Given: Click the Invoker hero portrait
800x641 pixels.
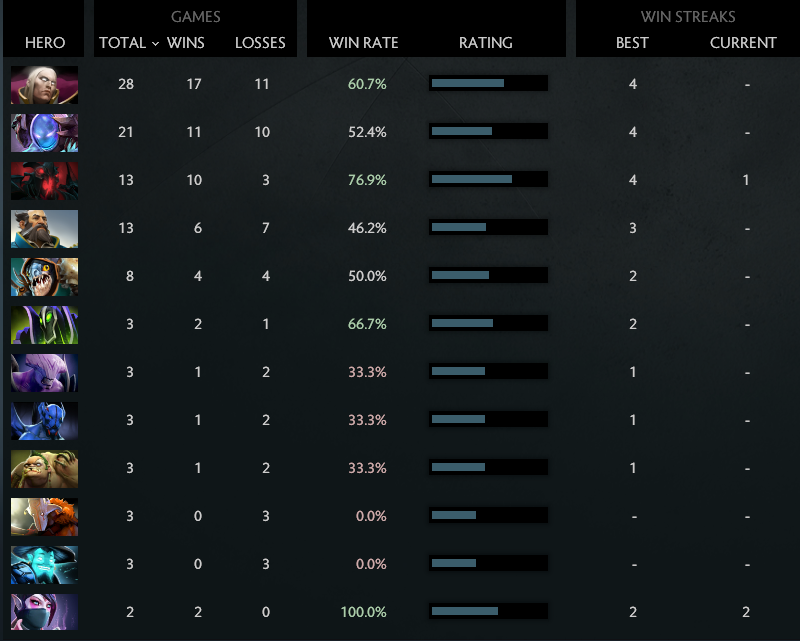Looking at the screenshot, I should pos(44,84).
